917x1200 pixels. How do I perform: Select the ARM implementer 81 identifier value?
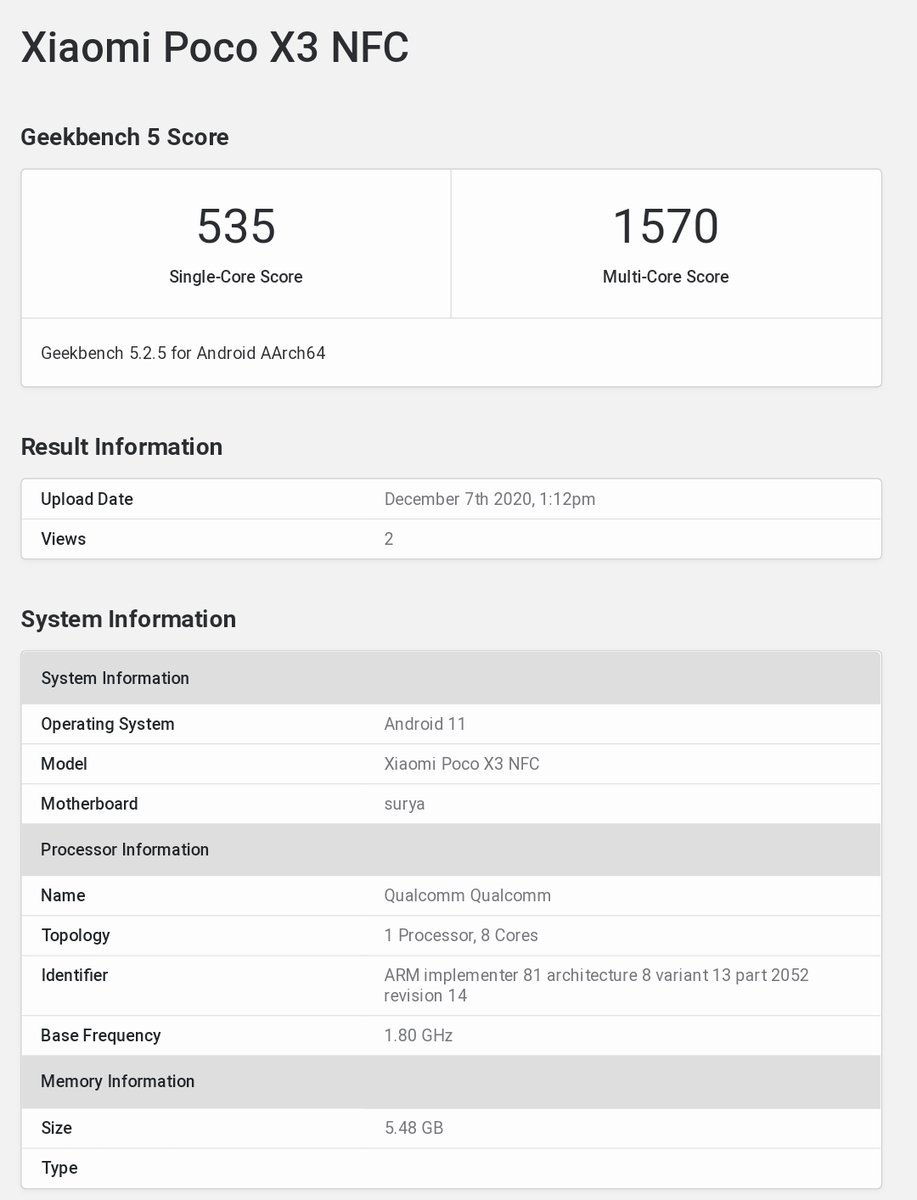click(596, 985)
